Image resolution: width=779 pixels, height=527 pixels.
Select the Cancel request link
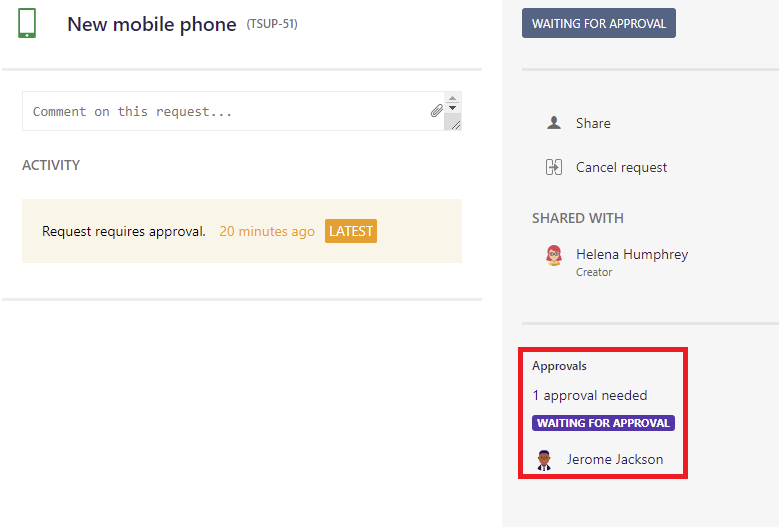coord(621,167)
